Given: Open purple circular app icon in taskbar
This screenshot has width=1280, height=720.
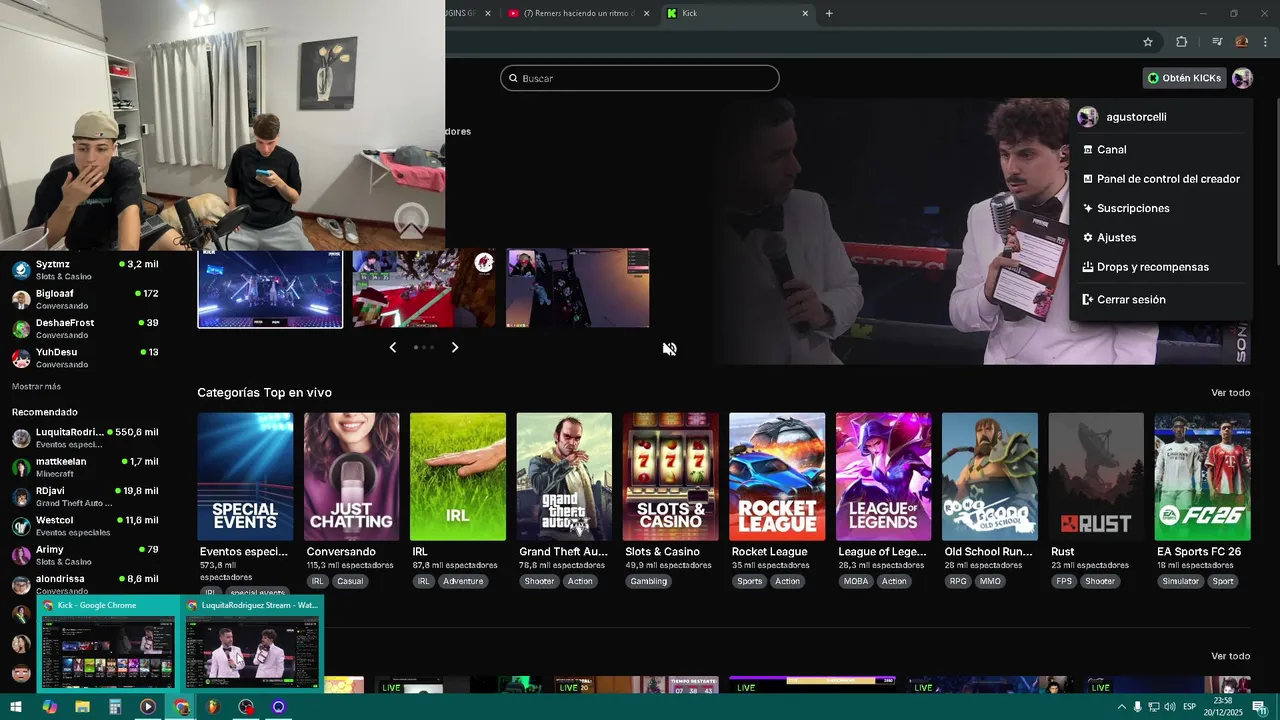Looking at the screenshot, I should pyautogui.click(x=279, y=707).
